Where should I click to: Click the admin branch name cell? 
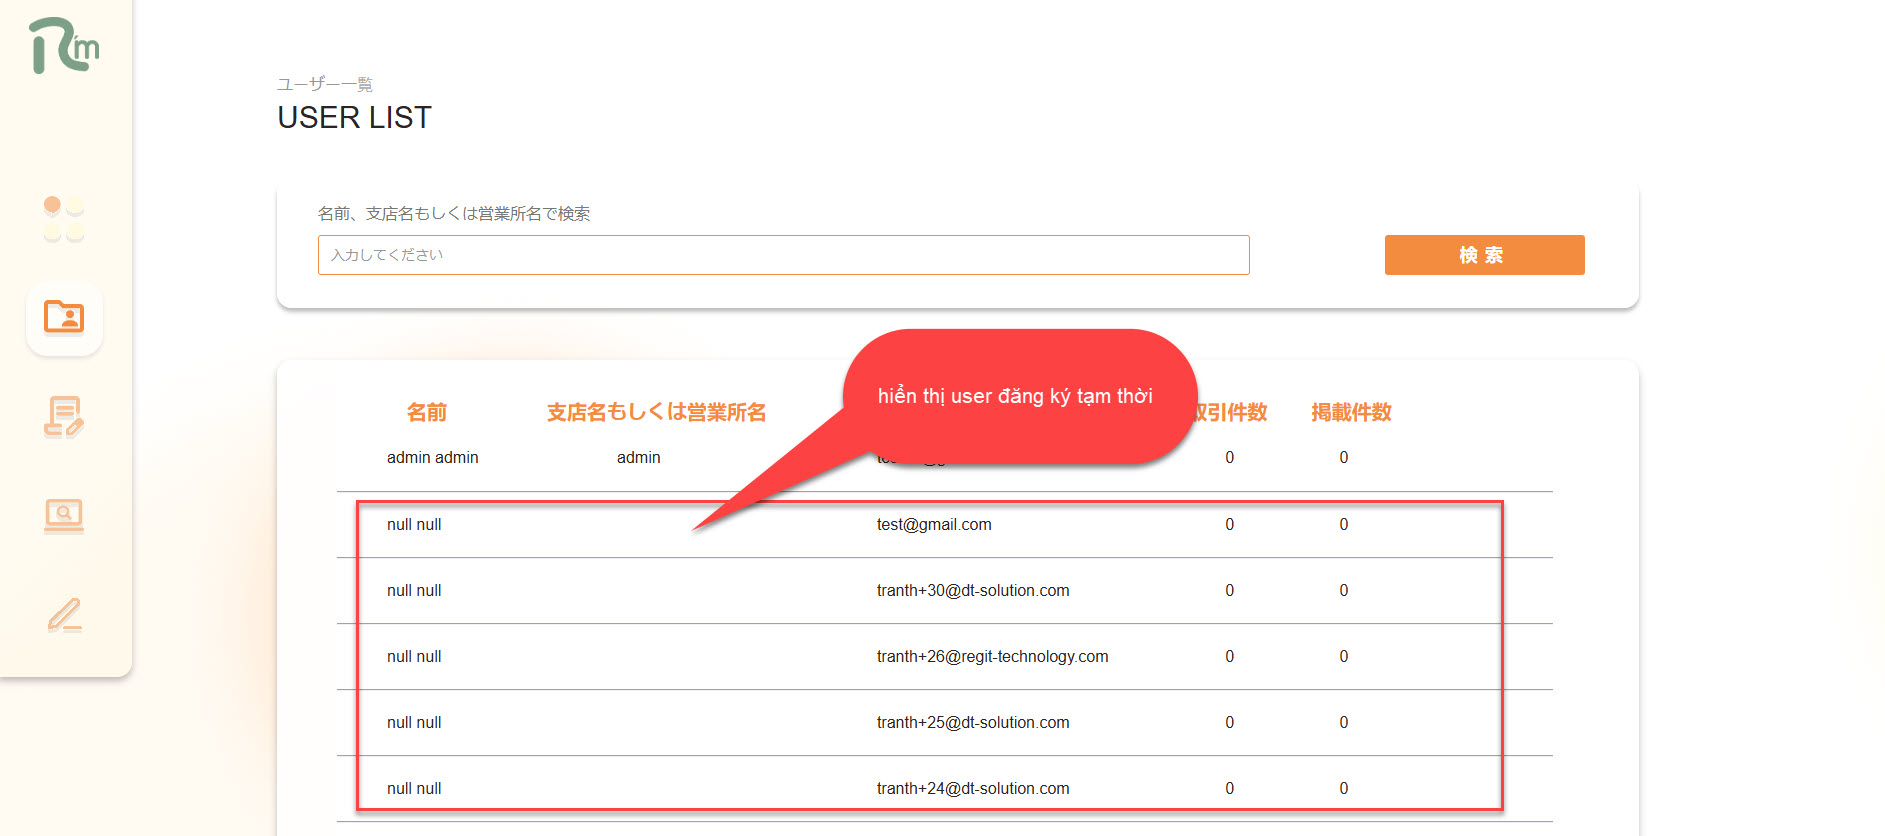638,457
